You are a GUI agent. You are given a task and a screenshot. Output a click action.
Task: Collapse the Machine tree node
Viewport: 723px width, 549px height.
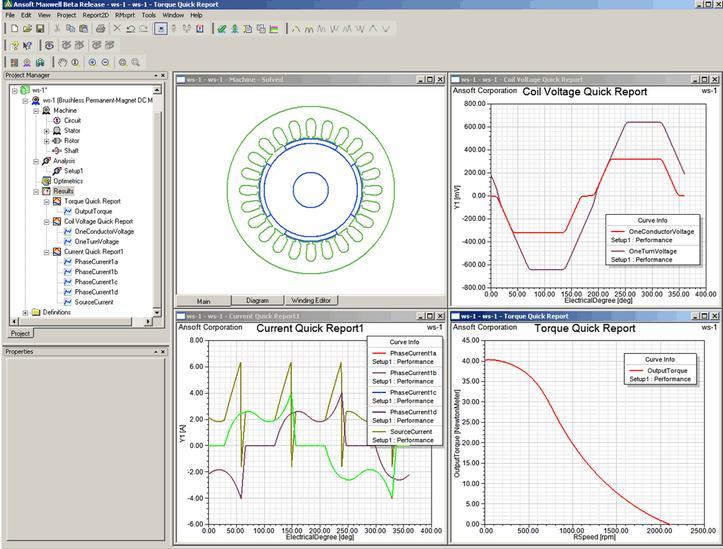pos(36,111)
